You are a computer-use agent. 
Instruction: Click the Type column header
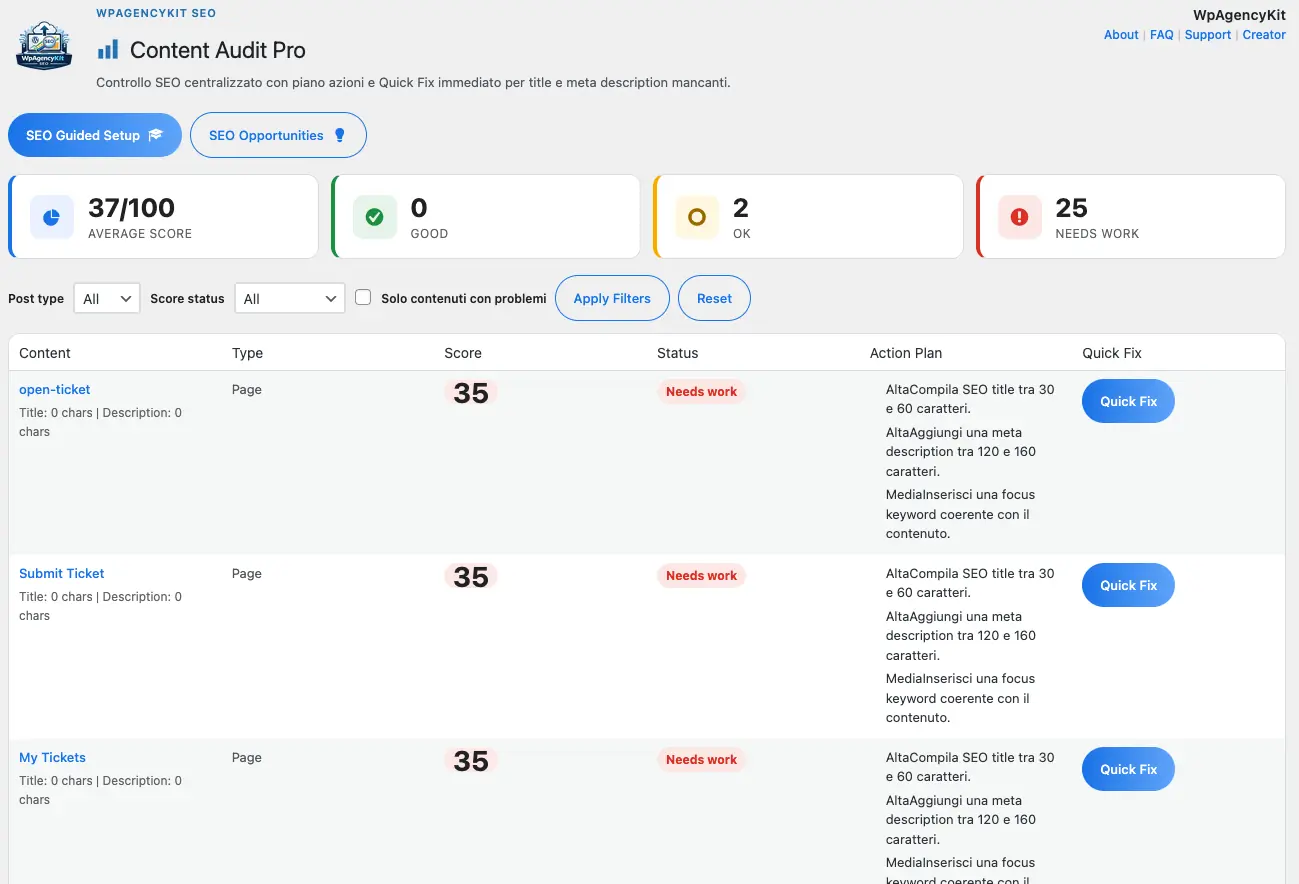point(247,353)
